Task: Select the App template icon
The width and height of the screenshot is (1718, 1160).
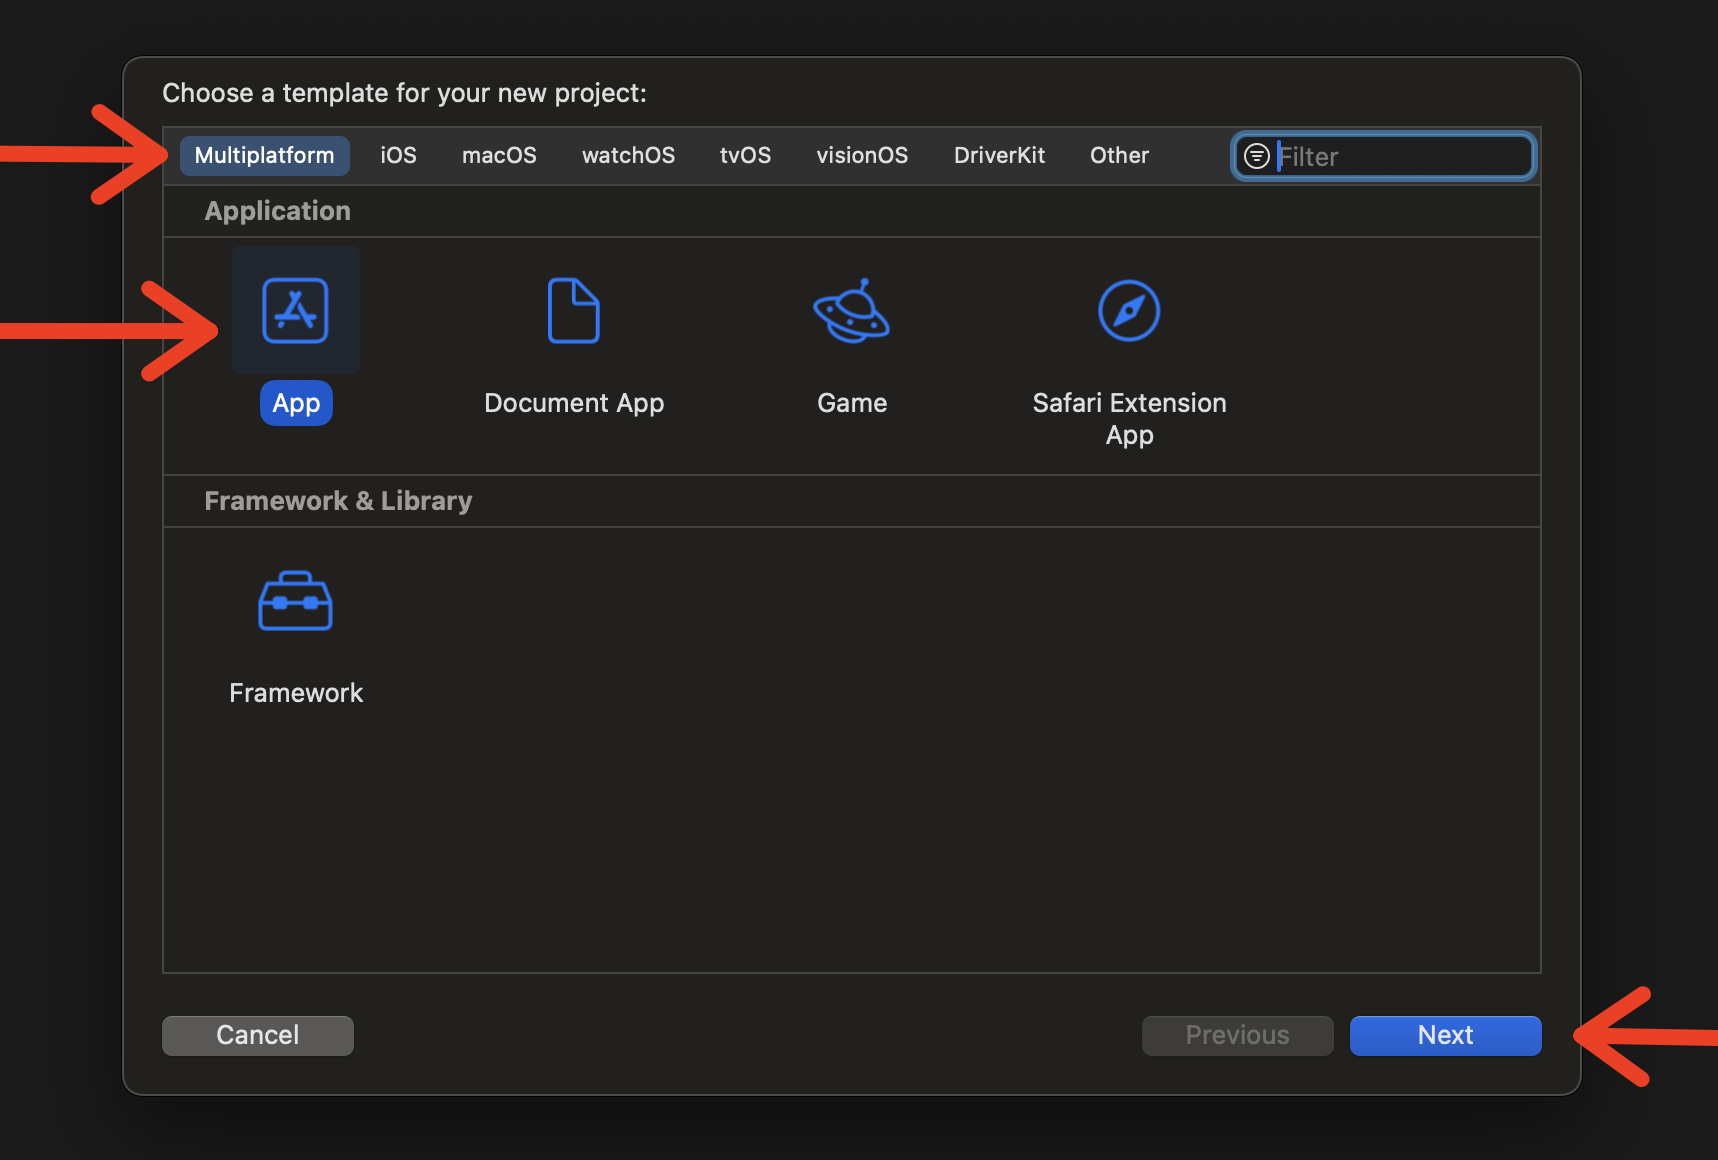Action: [295, 310]
